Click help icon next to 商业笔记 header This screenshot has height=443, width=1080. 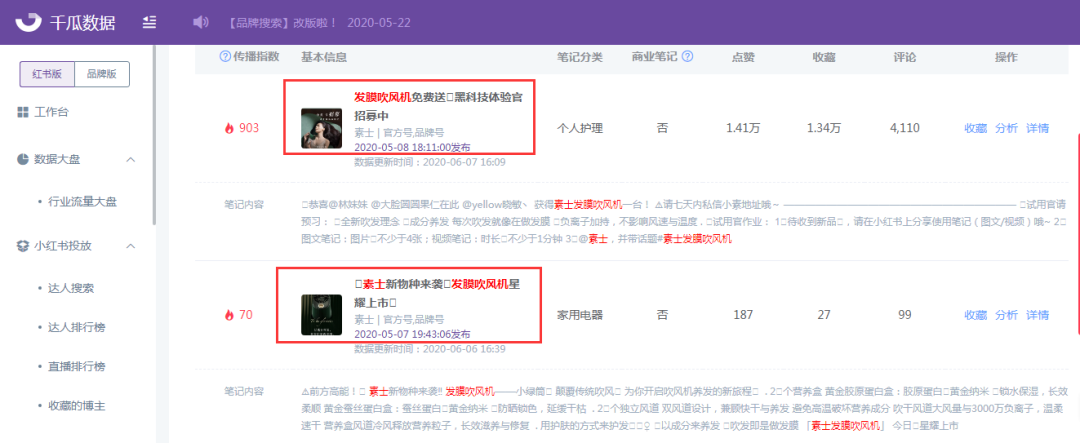[x=687, y=57]
